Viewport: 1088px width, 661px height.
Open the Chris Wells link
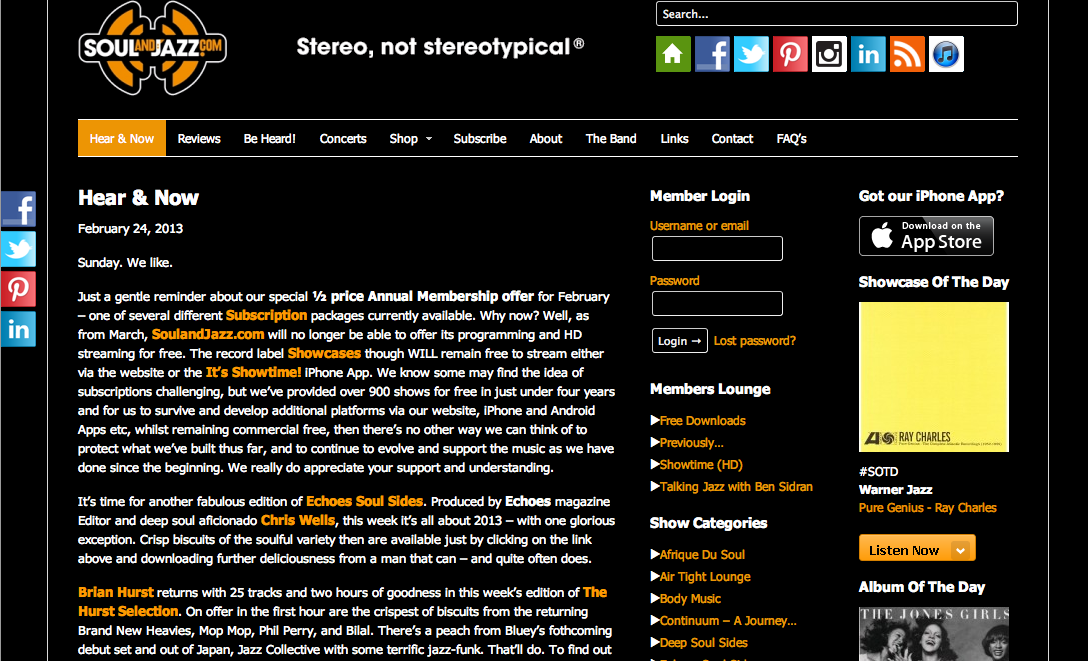point(298,520)
